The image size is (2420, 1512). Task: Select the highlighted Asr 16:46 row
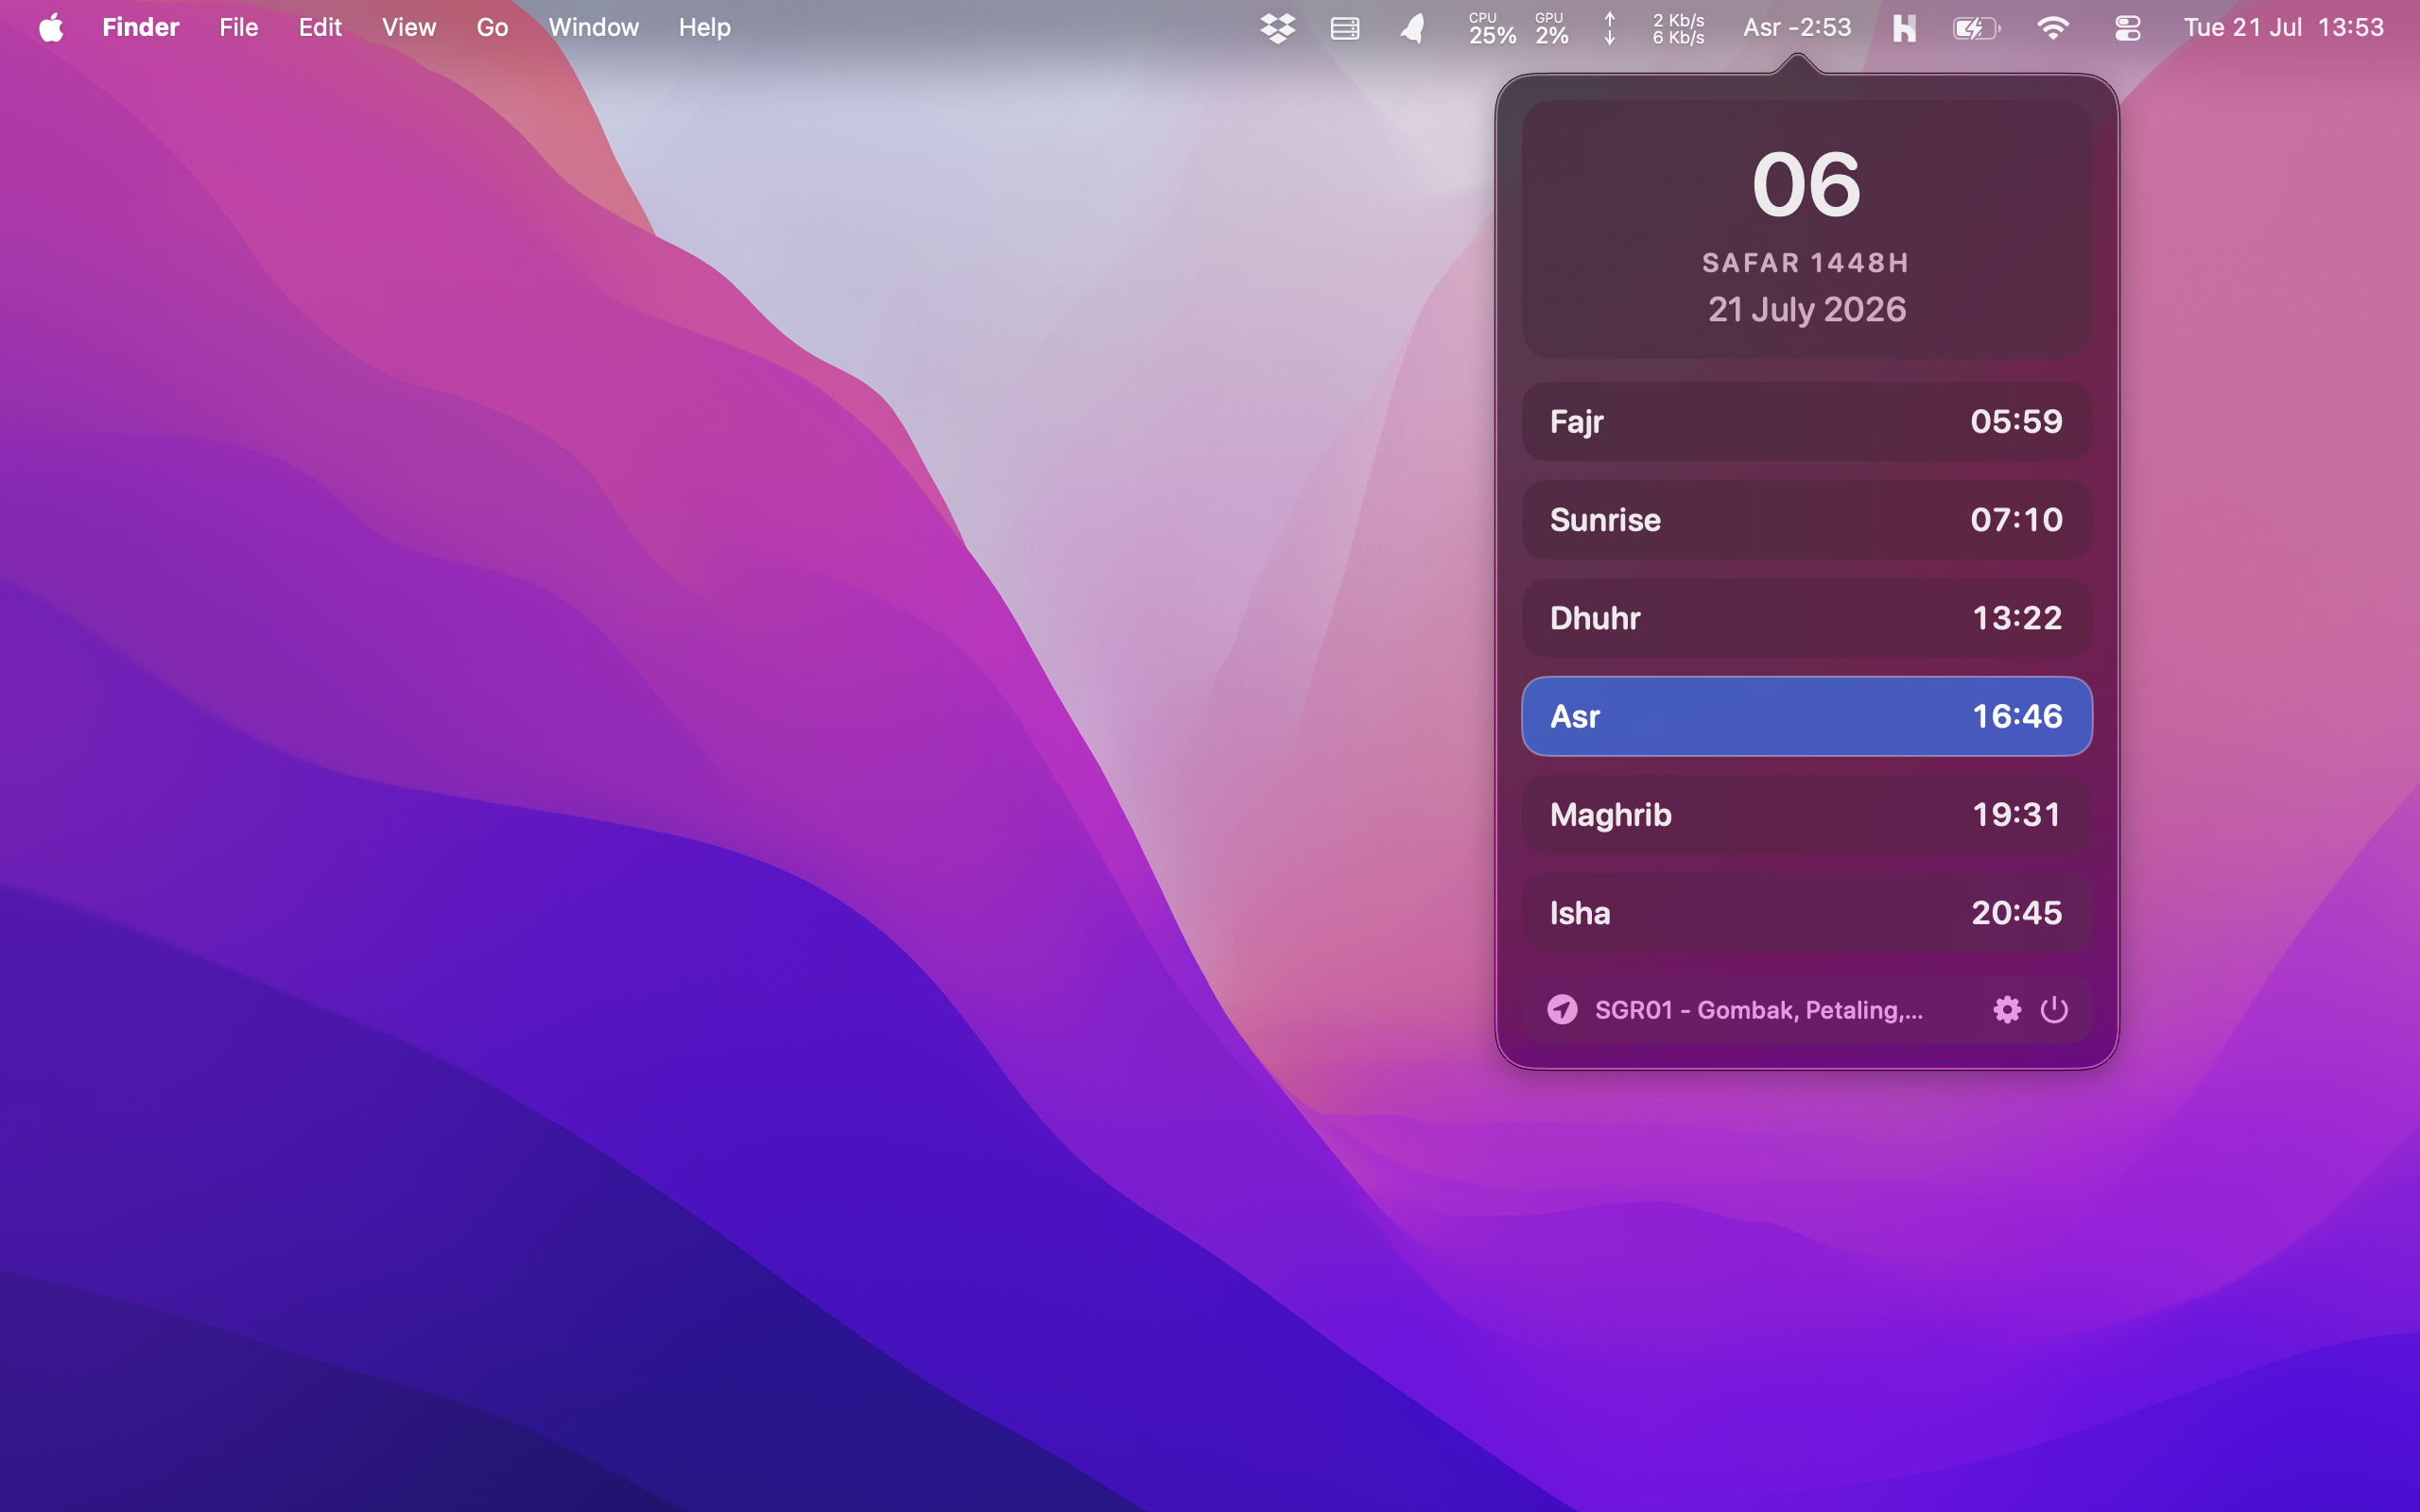(x=1806, y=716)
